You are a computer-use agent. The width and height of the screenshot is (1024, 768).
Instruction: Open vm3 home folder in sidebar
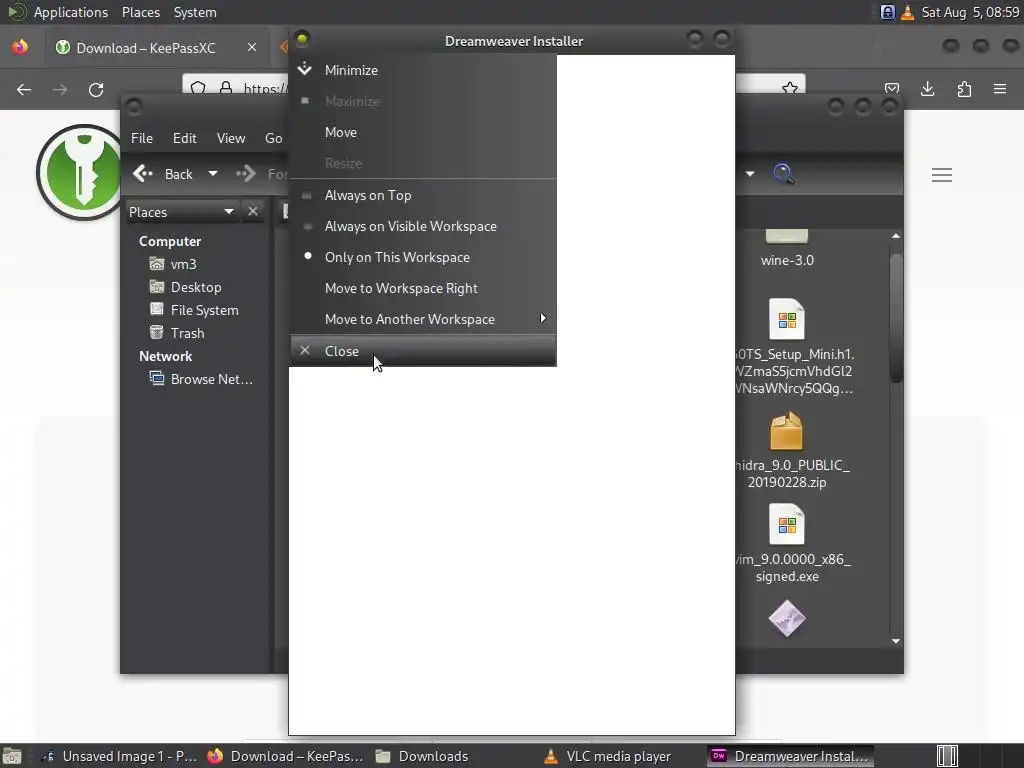tap(173, 264)
